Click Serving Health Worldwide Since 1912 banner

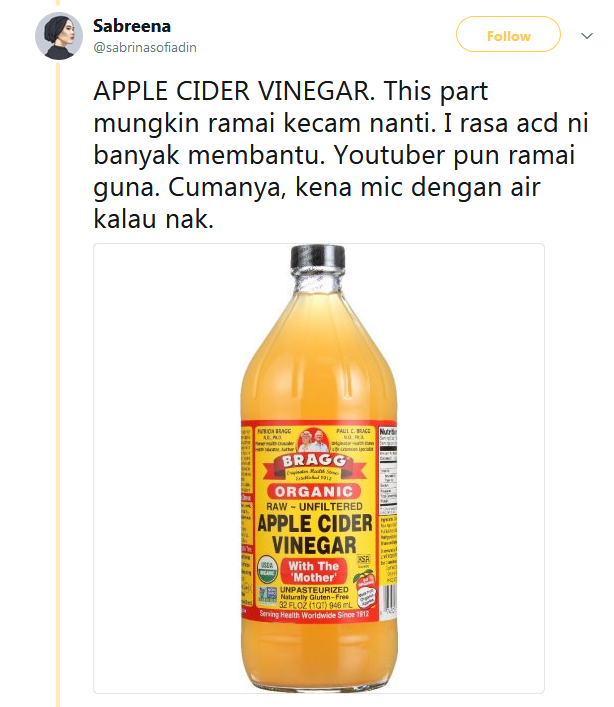pos(314,614)
